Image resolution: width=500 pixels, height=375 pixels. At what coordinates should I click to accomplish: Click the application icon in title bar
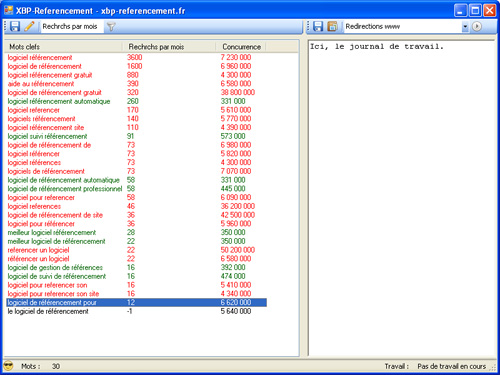(8, 11)
